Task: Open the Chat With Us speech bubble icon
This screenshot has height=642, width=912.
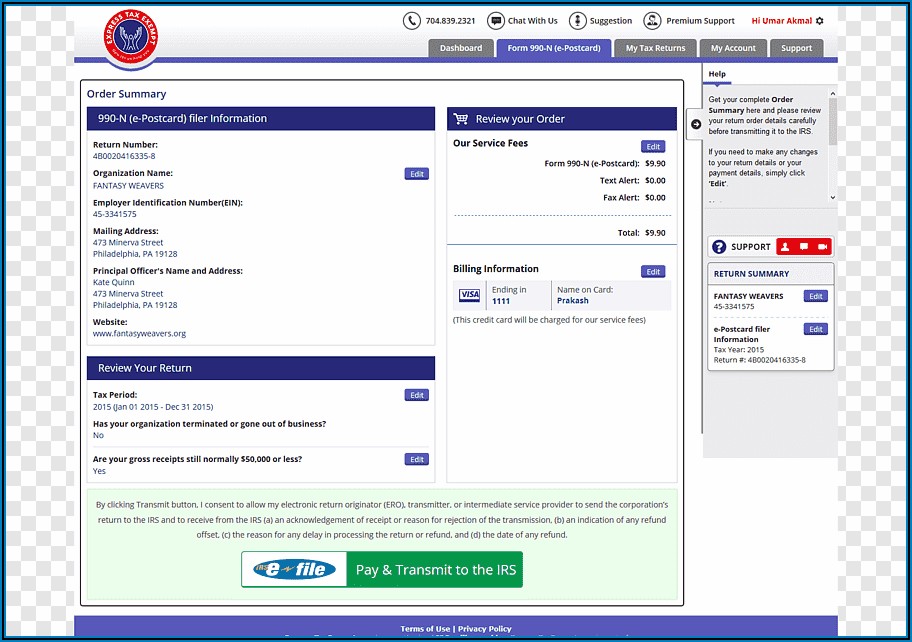Action: pyautogui.click(x=496, y=21)
